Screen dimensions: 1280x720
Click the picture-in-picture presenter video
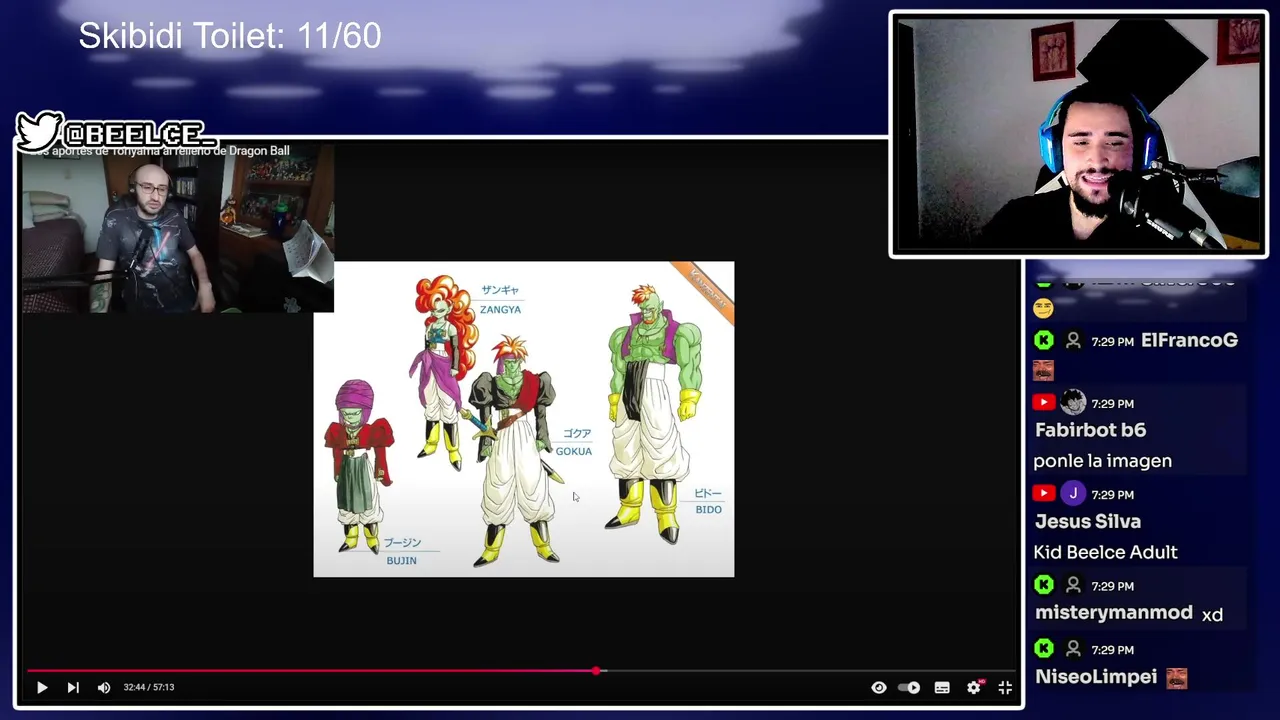point(178,228)
